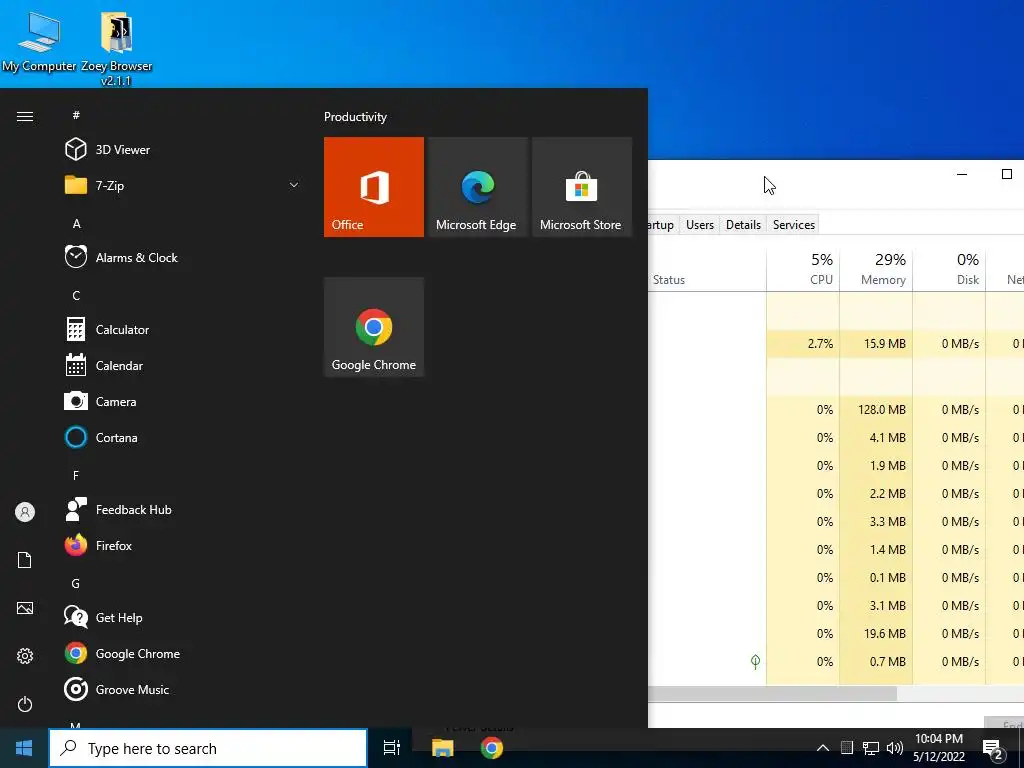Open File Explorer from the taskbar
The width and height of the screenshot is (1024, 768).
click(442, 748)
